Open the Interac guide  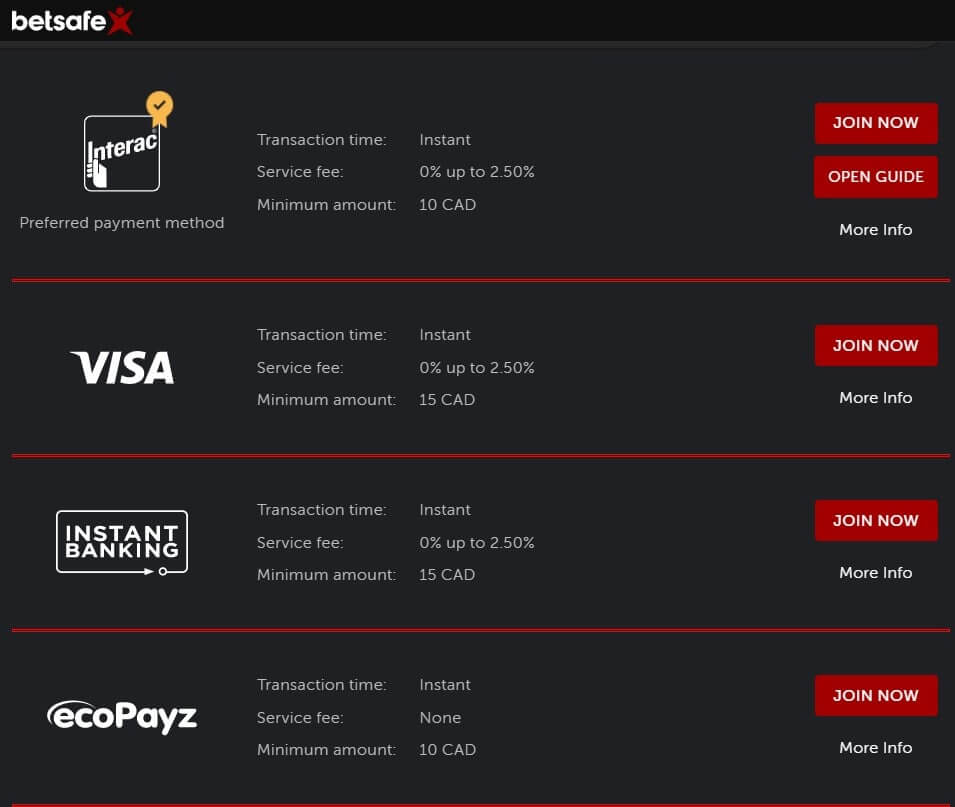point(876,177)
